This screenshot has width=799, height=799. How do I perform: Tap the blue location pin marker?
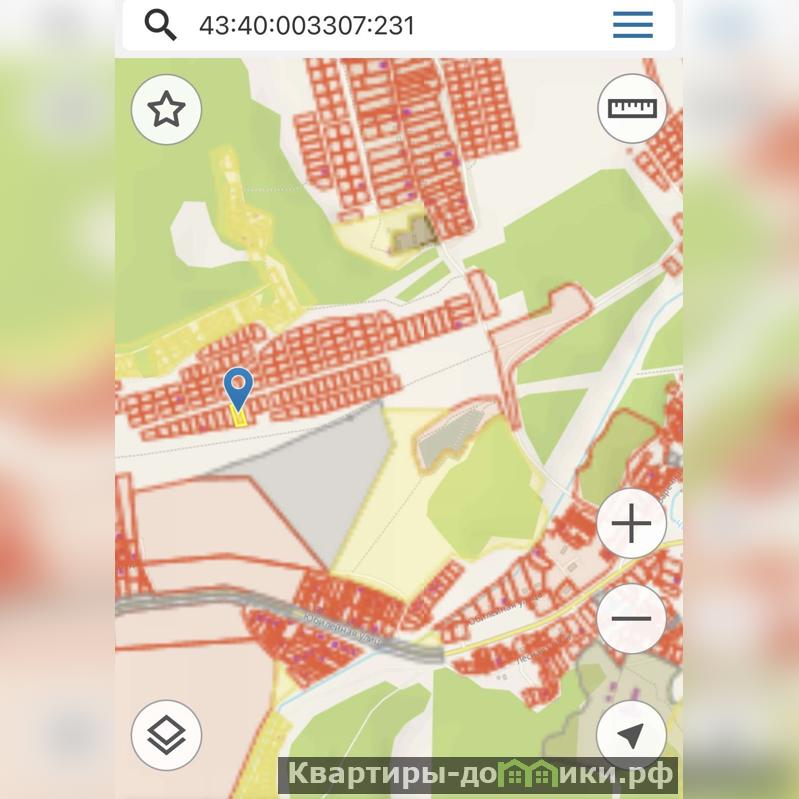tap(238, 387)
